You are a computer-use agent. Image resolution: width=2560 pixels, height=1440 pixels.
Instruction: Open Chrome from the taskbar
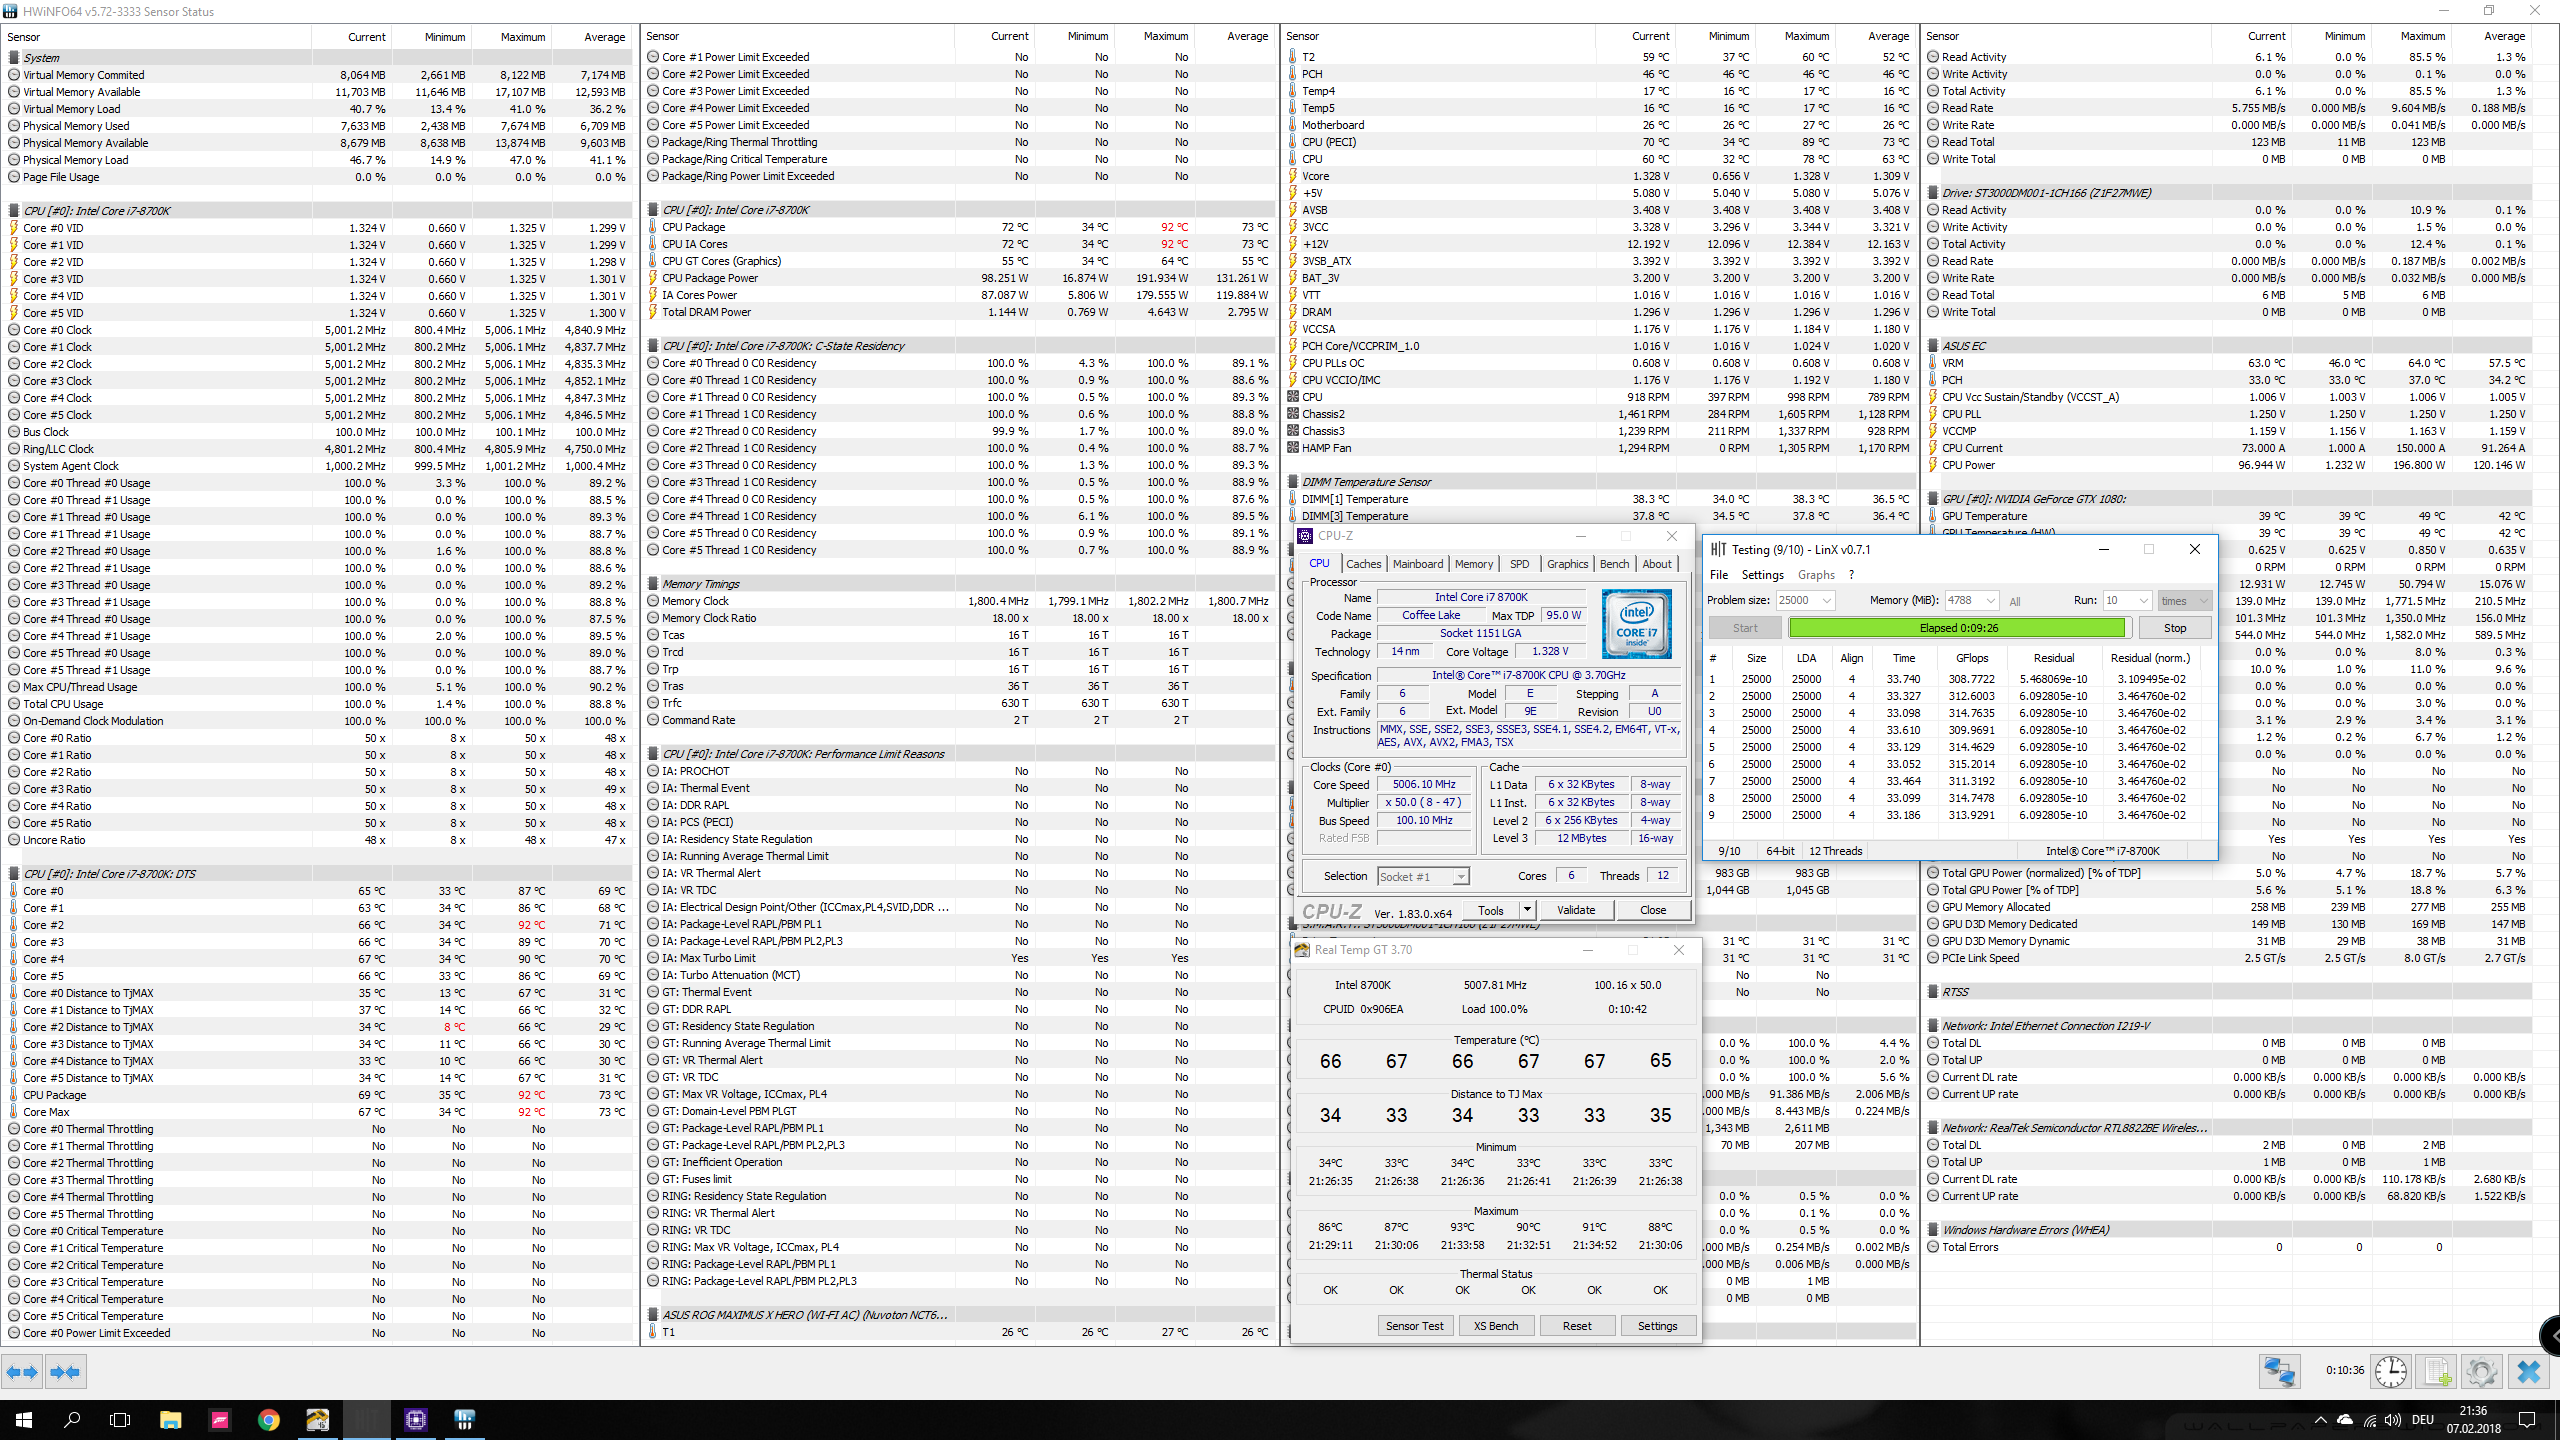tap(268, 1419)
